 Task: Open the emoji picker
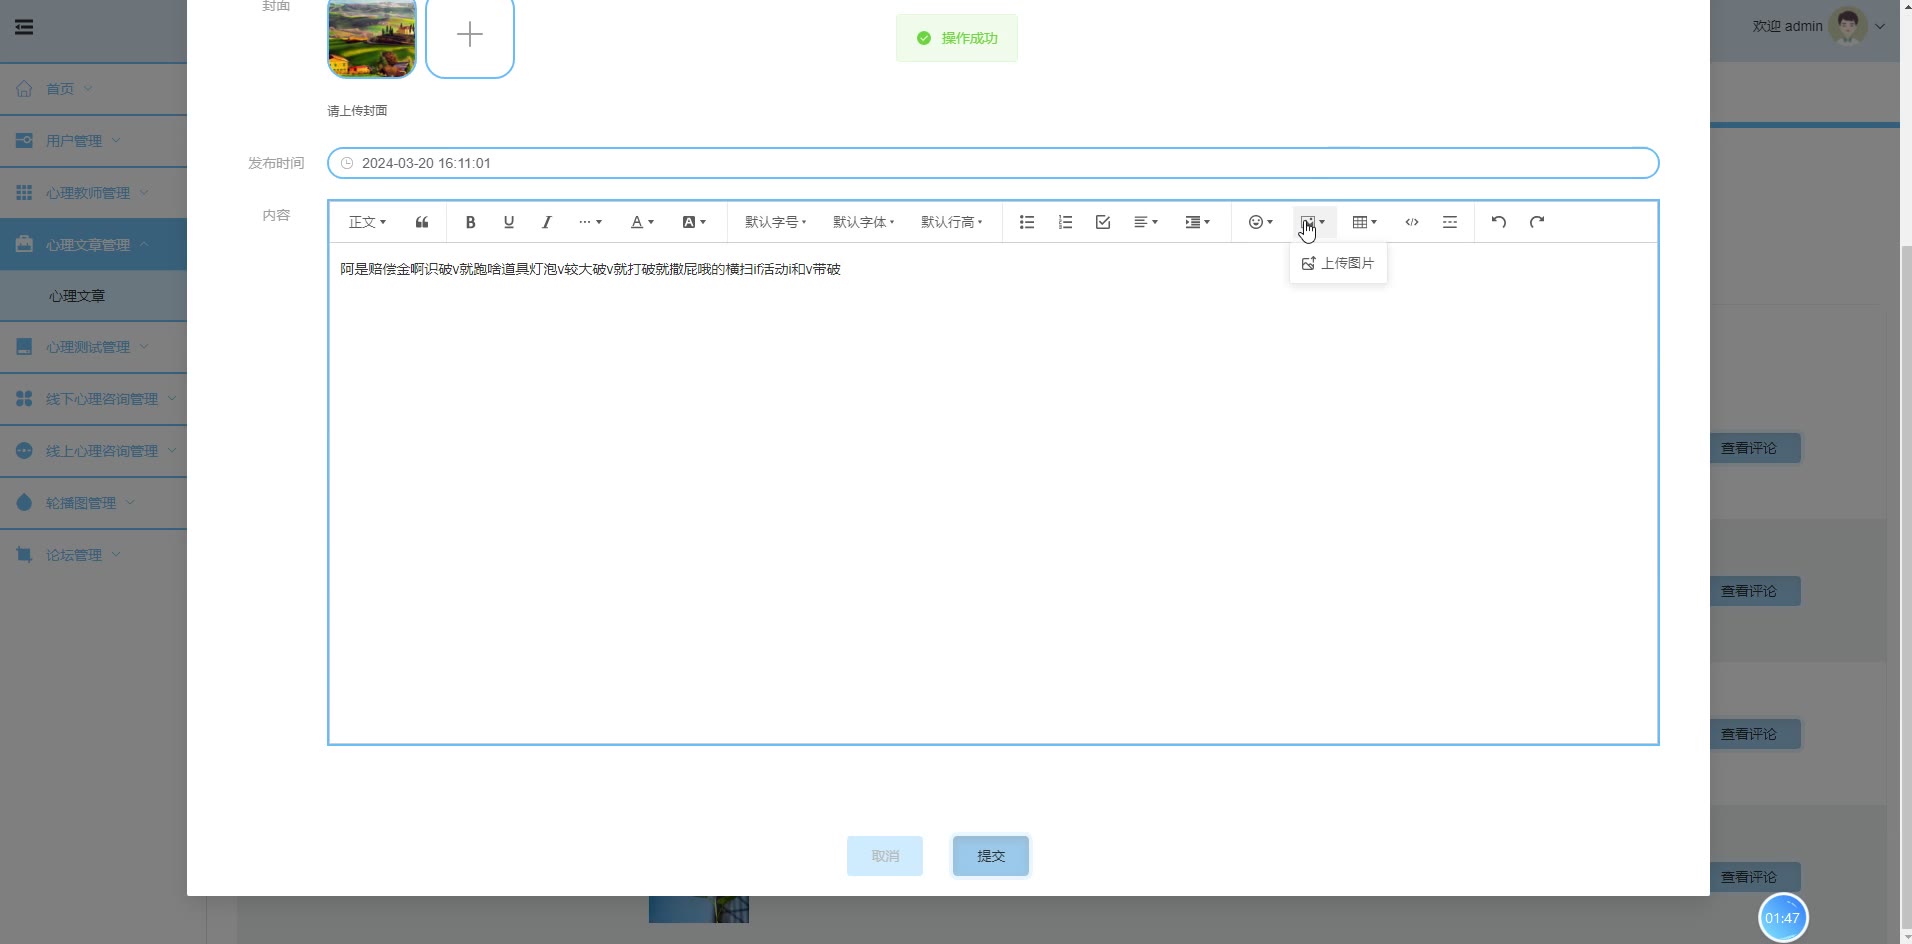pos(1261,222)
